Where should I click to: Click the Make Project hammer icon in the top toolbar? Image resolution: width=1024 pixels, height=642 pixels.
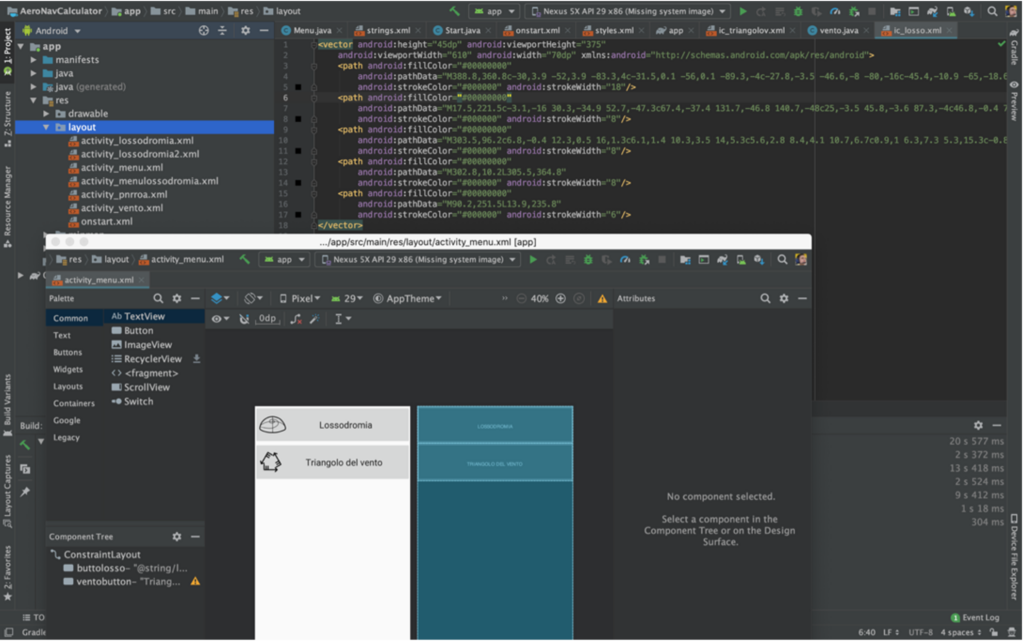pos(455,11)
